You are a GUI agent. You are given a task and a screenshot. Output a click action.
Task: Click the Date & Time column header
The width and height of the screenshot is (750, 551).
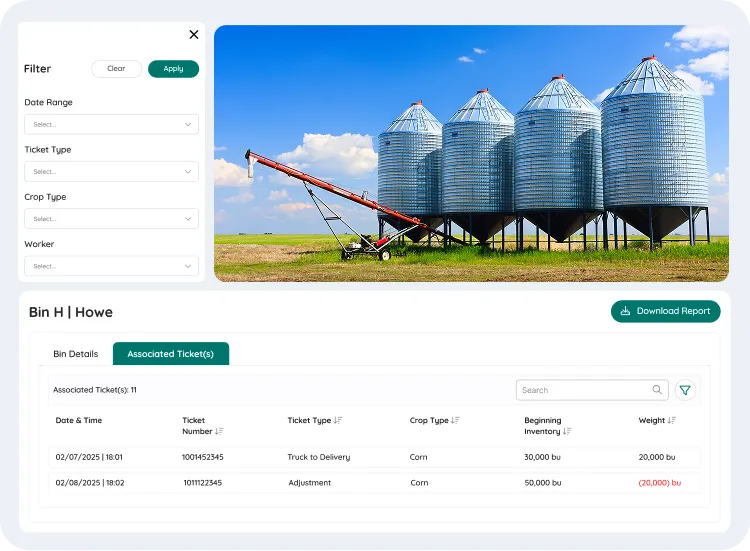79,420
